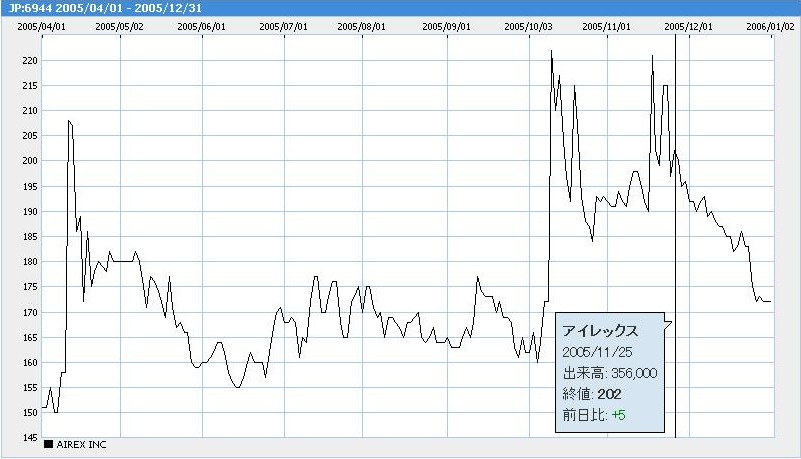
Task: Click the 150 price axis label
Action: (30, 413)
